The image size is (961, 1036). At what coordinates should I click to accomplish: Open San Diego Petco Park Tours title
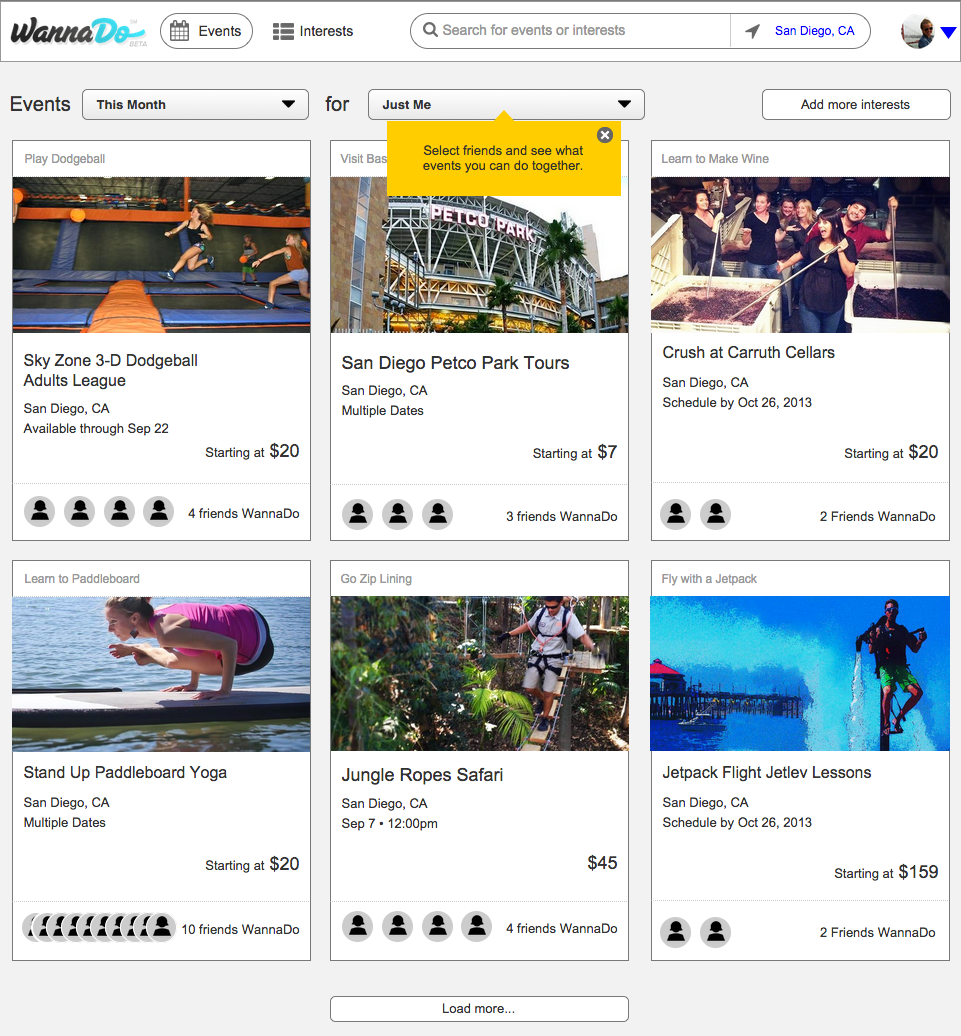pyautogui.click(x=455, y=363)
